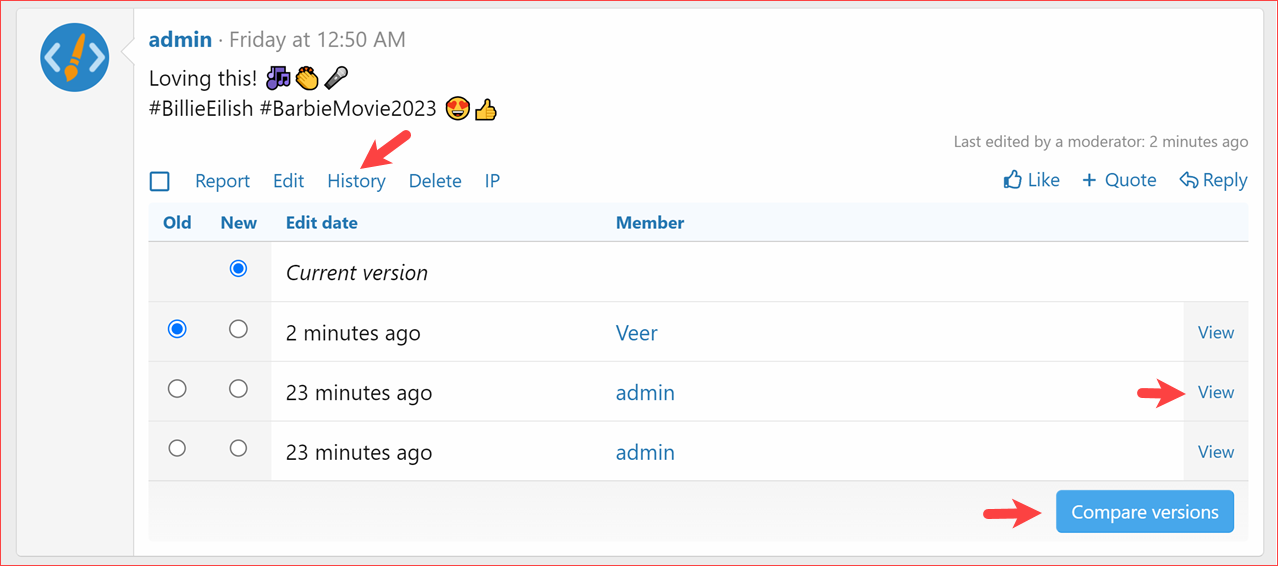Delete the post
This screenshot has height=566, width=1278.
(435, 181)
